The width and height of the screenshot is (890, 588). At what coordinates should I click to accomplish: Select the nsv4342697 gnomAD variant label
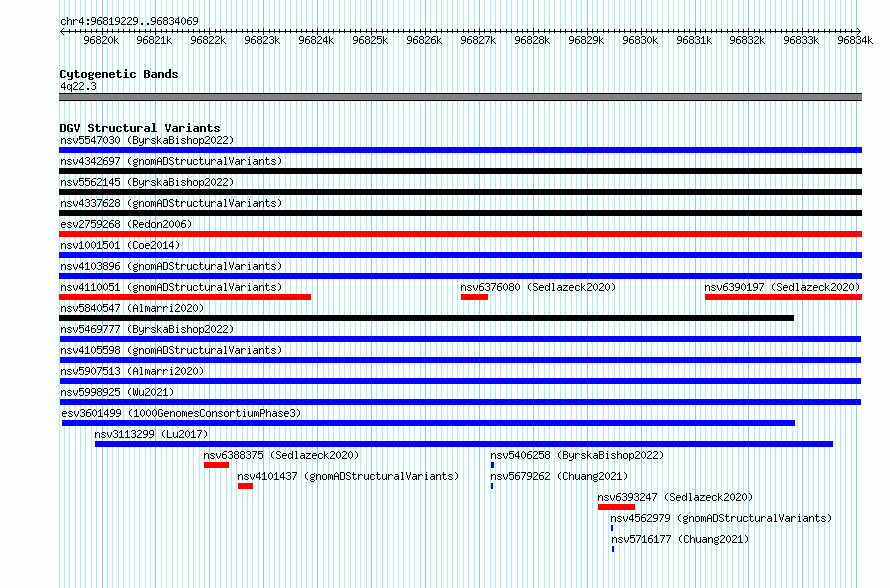(x=171, y=161)
